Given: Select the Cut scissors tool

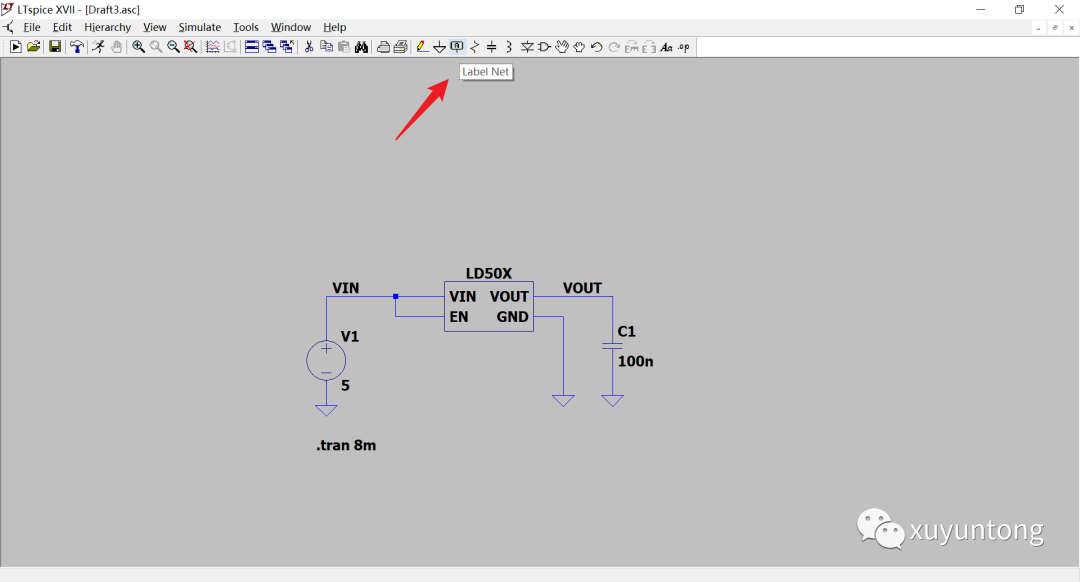Looking at the screenshot, I should click(309, 47).
